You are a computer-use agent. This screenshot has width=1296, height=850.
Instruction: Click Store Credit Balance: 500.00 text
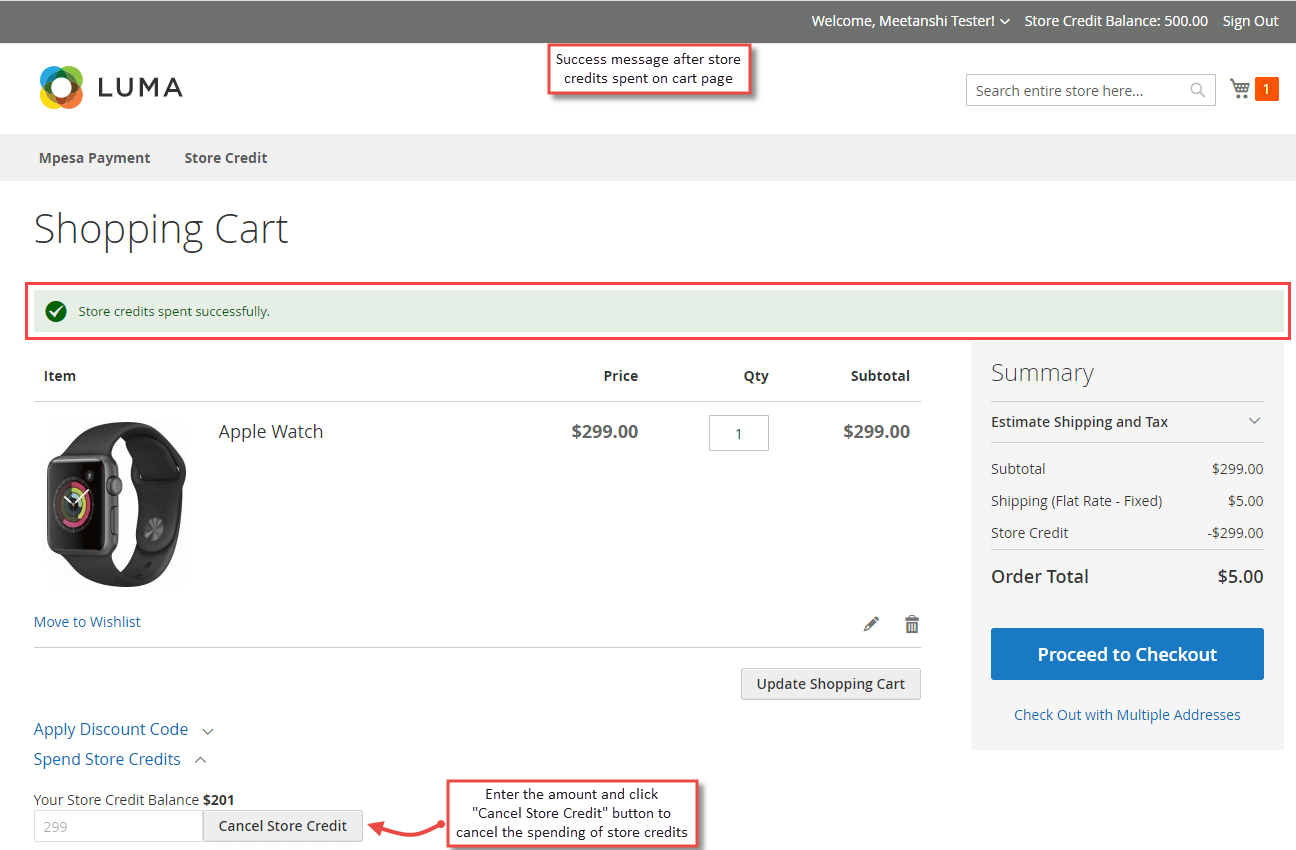click(x=1116, y=21)
